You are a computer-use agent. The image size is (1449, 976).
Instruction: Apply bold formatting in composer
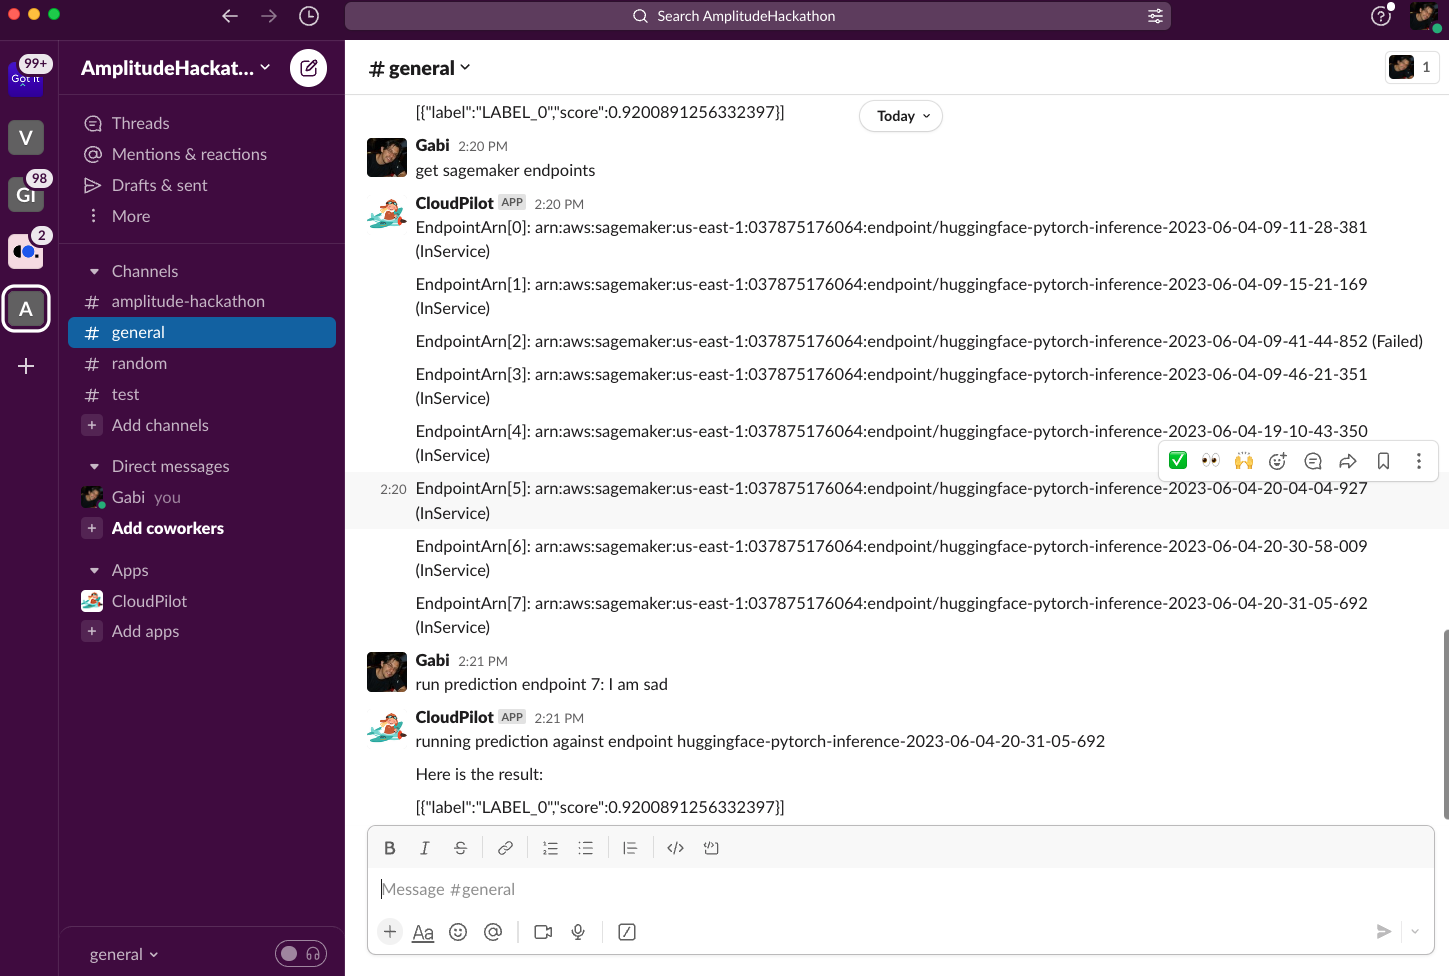[390, 848]
